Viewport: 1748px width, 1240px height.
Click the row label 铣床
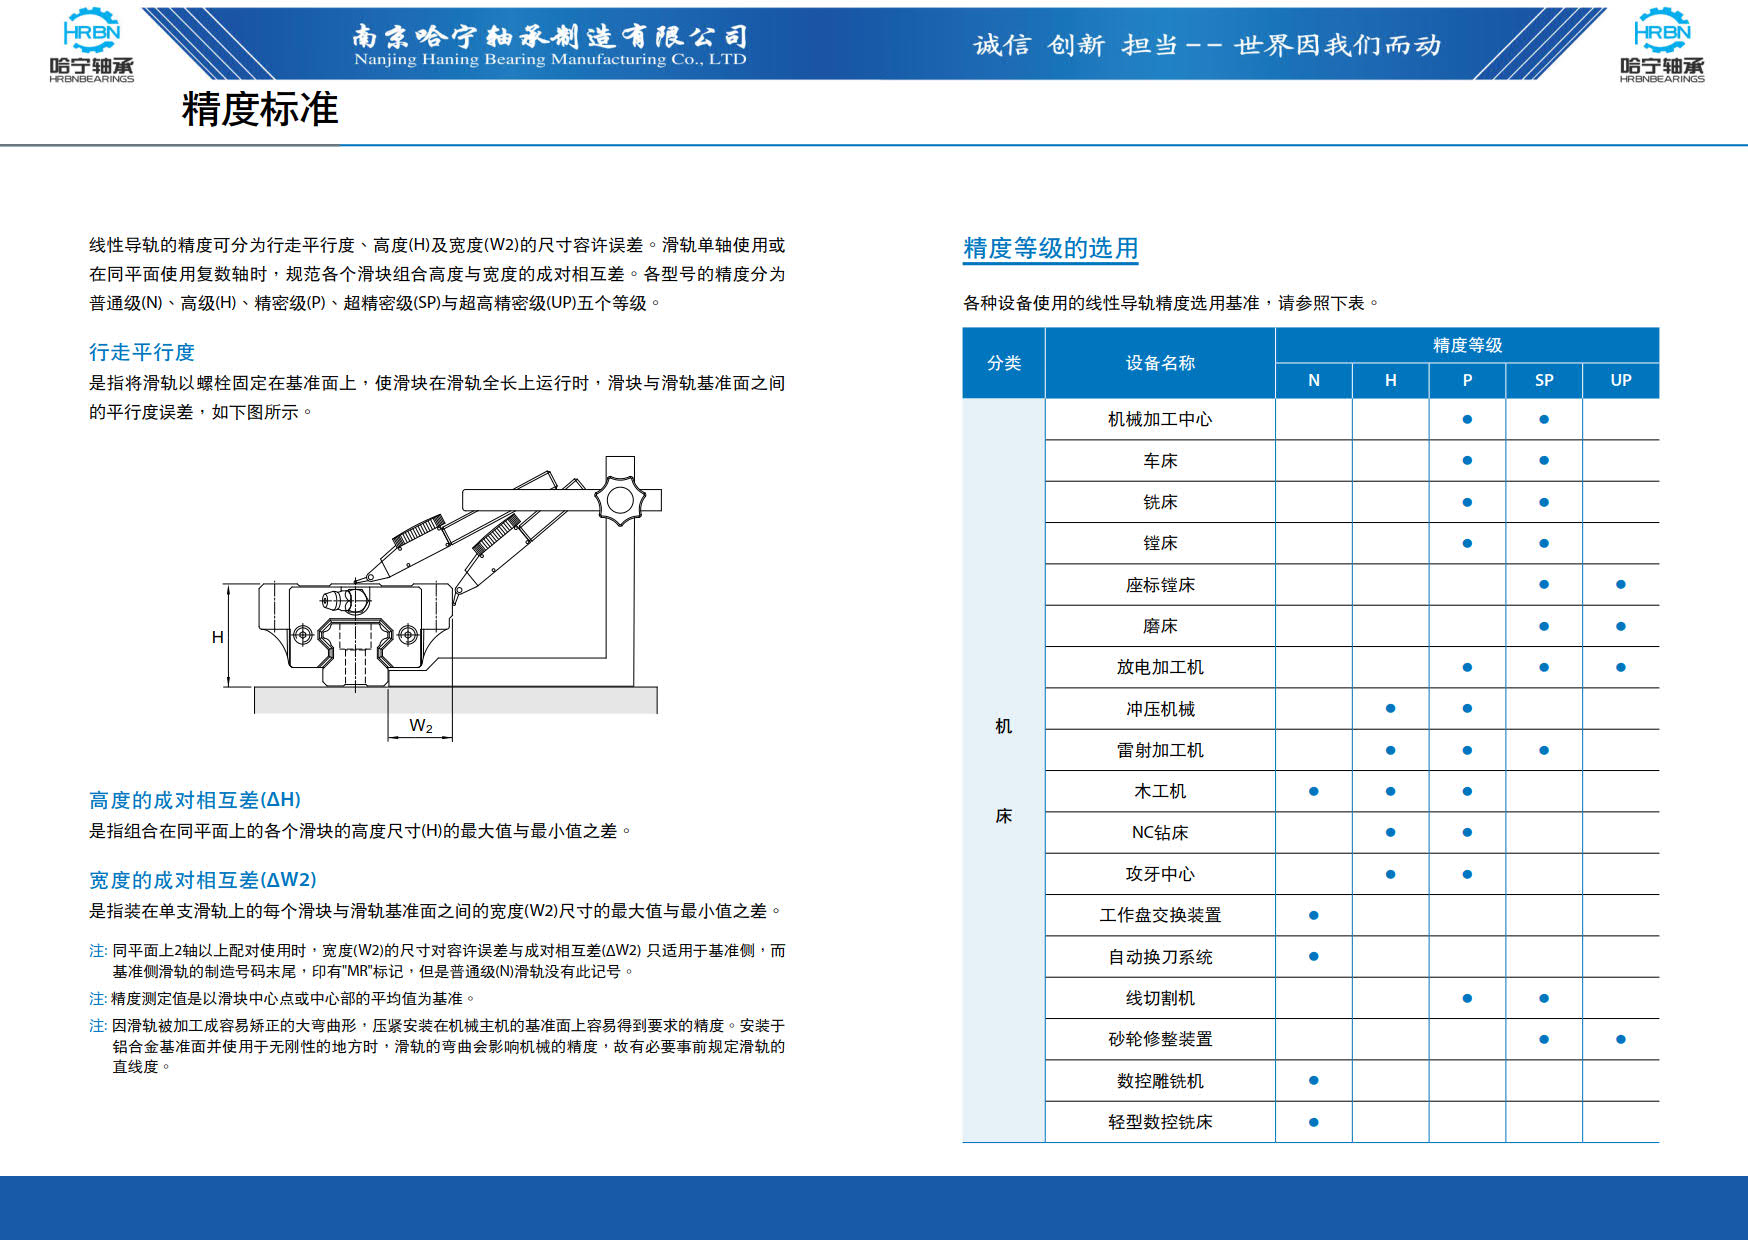1160,502
